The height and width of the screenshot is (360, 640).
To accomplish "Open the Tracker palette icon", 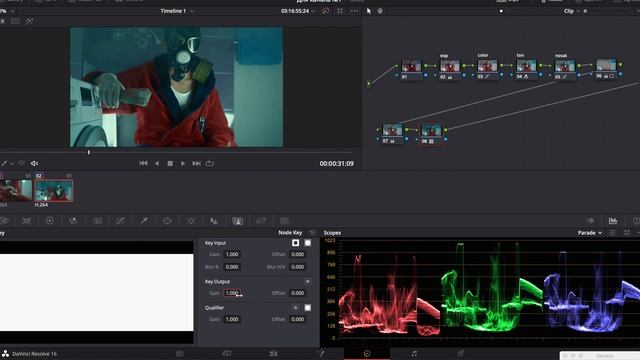I will pyautogui.click(x=191, y=221).
